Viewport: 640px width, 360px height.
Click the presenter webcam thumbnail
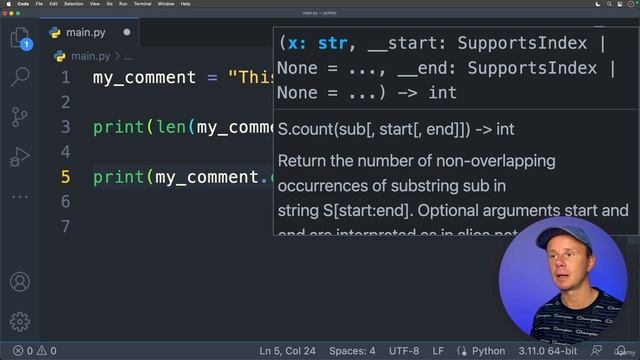click(x=562, y=281)
